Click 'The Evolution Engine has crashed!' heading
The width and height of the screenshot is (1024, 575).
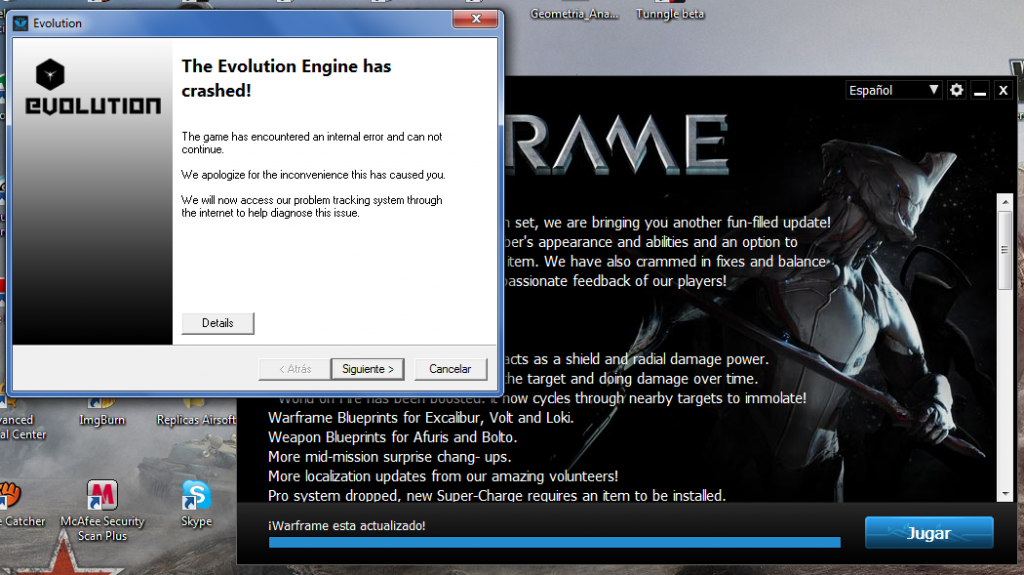click(x=286, y=78)
